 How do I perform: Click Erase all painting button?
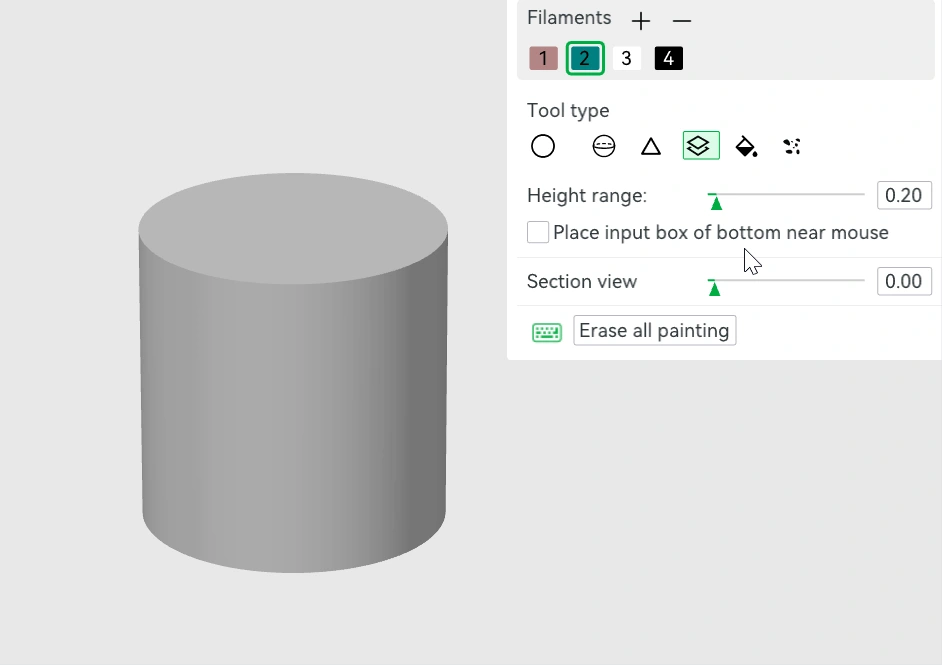[x=655, y=330]
